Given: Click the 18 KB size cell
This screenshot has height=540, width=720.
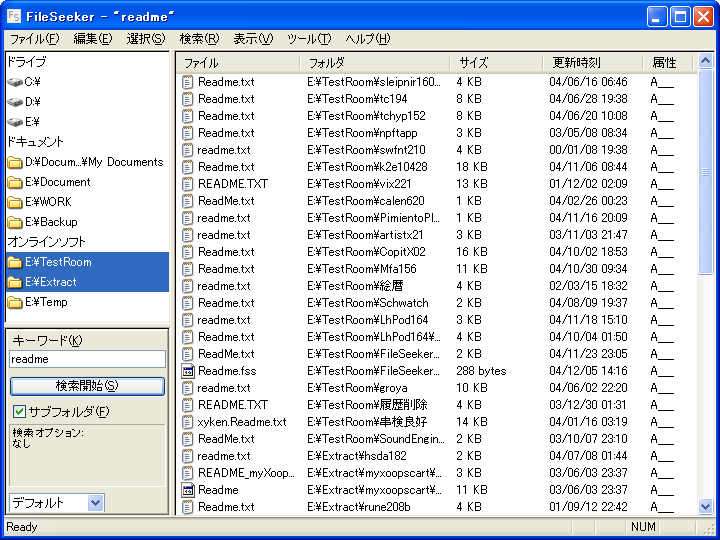Looking at the screenshot, I should pyautogui.click(x=472, y=167).
